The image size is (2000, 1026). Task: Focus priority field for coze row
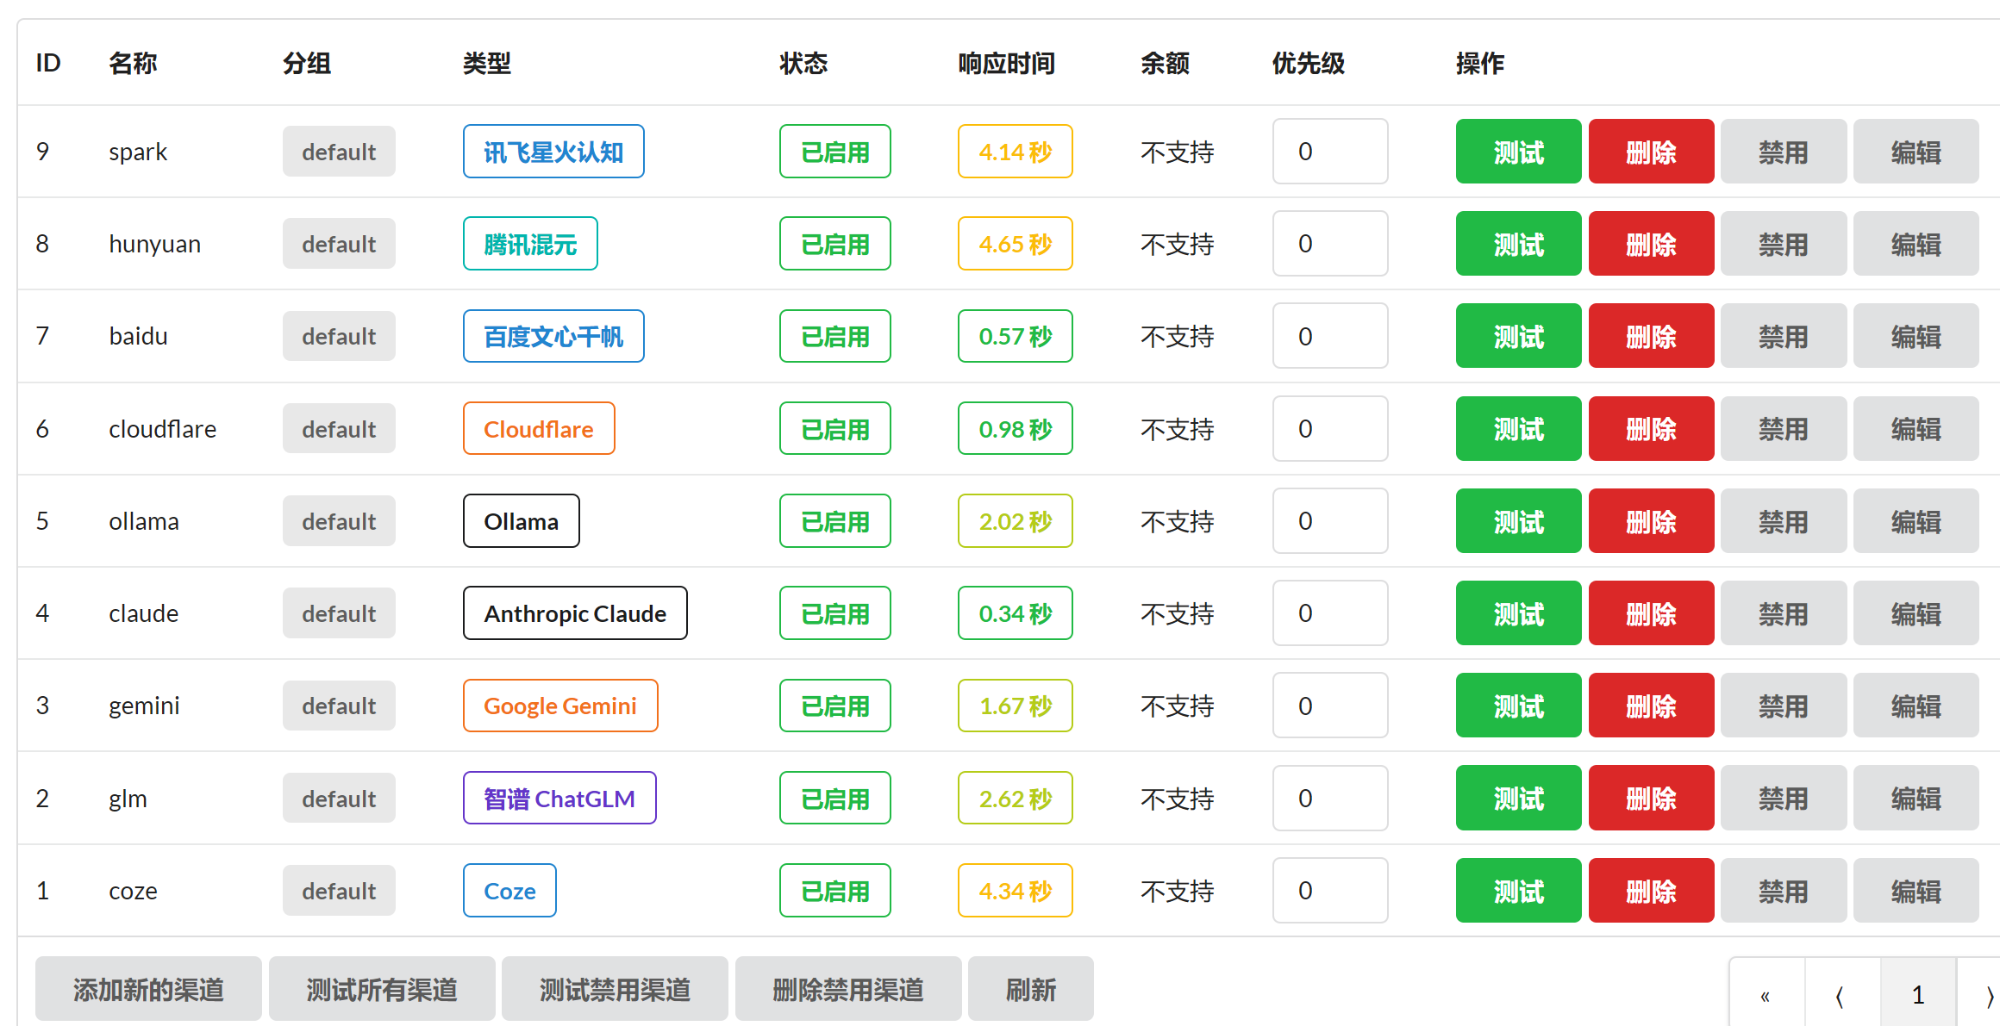(1330, 890)
